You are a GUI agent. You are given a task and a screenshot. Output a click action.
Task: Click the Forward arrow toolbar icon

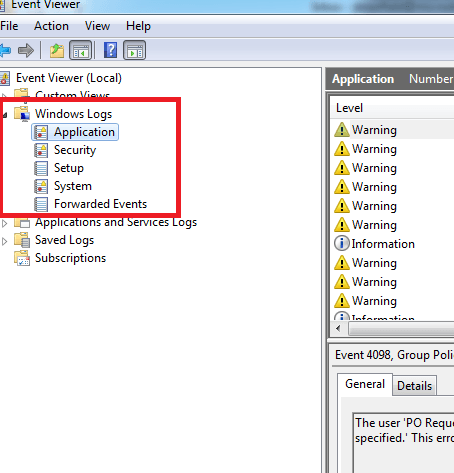(26, 50)
